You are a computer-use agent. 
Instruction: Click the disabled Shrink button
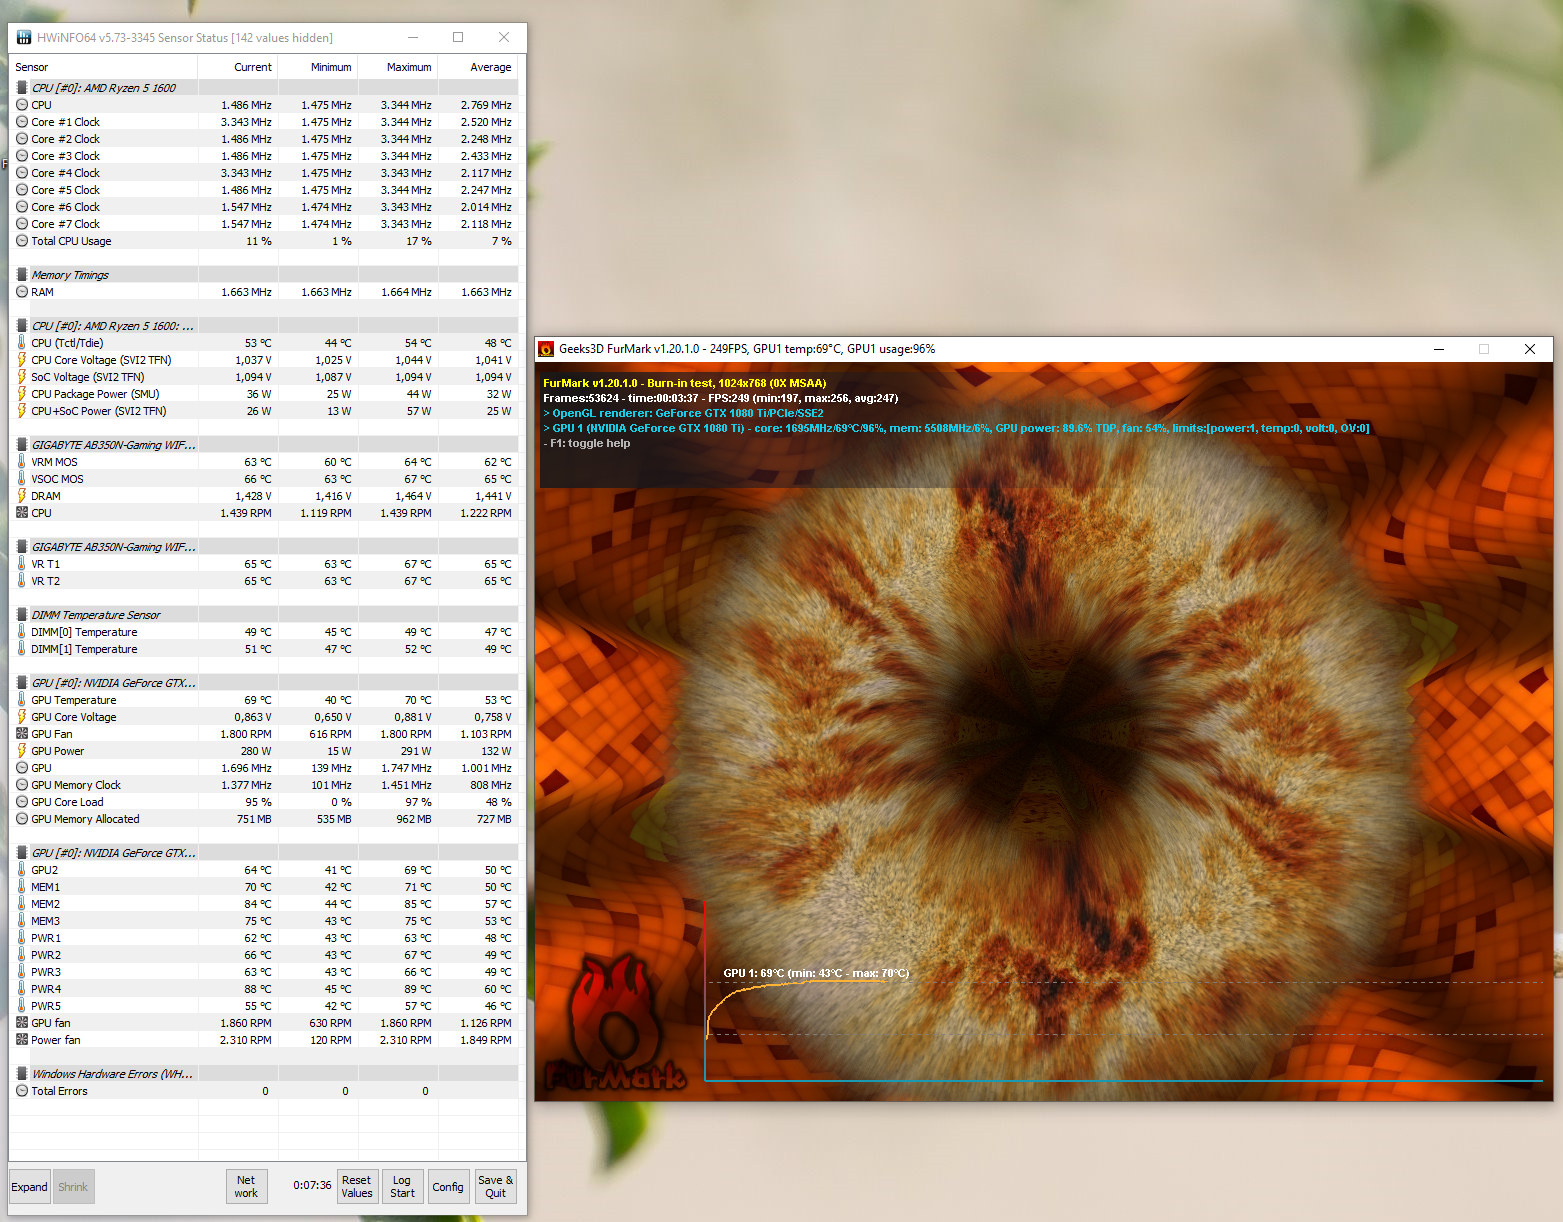[x=73, y=1187]
